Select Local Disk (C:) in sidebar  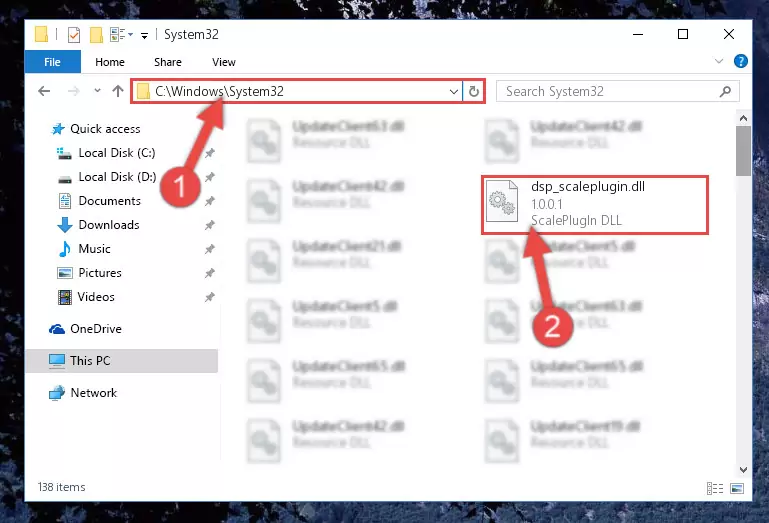(117, 153)
